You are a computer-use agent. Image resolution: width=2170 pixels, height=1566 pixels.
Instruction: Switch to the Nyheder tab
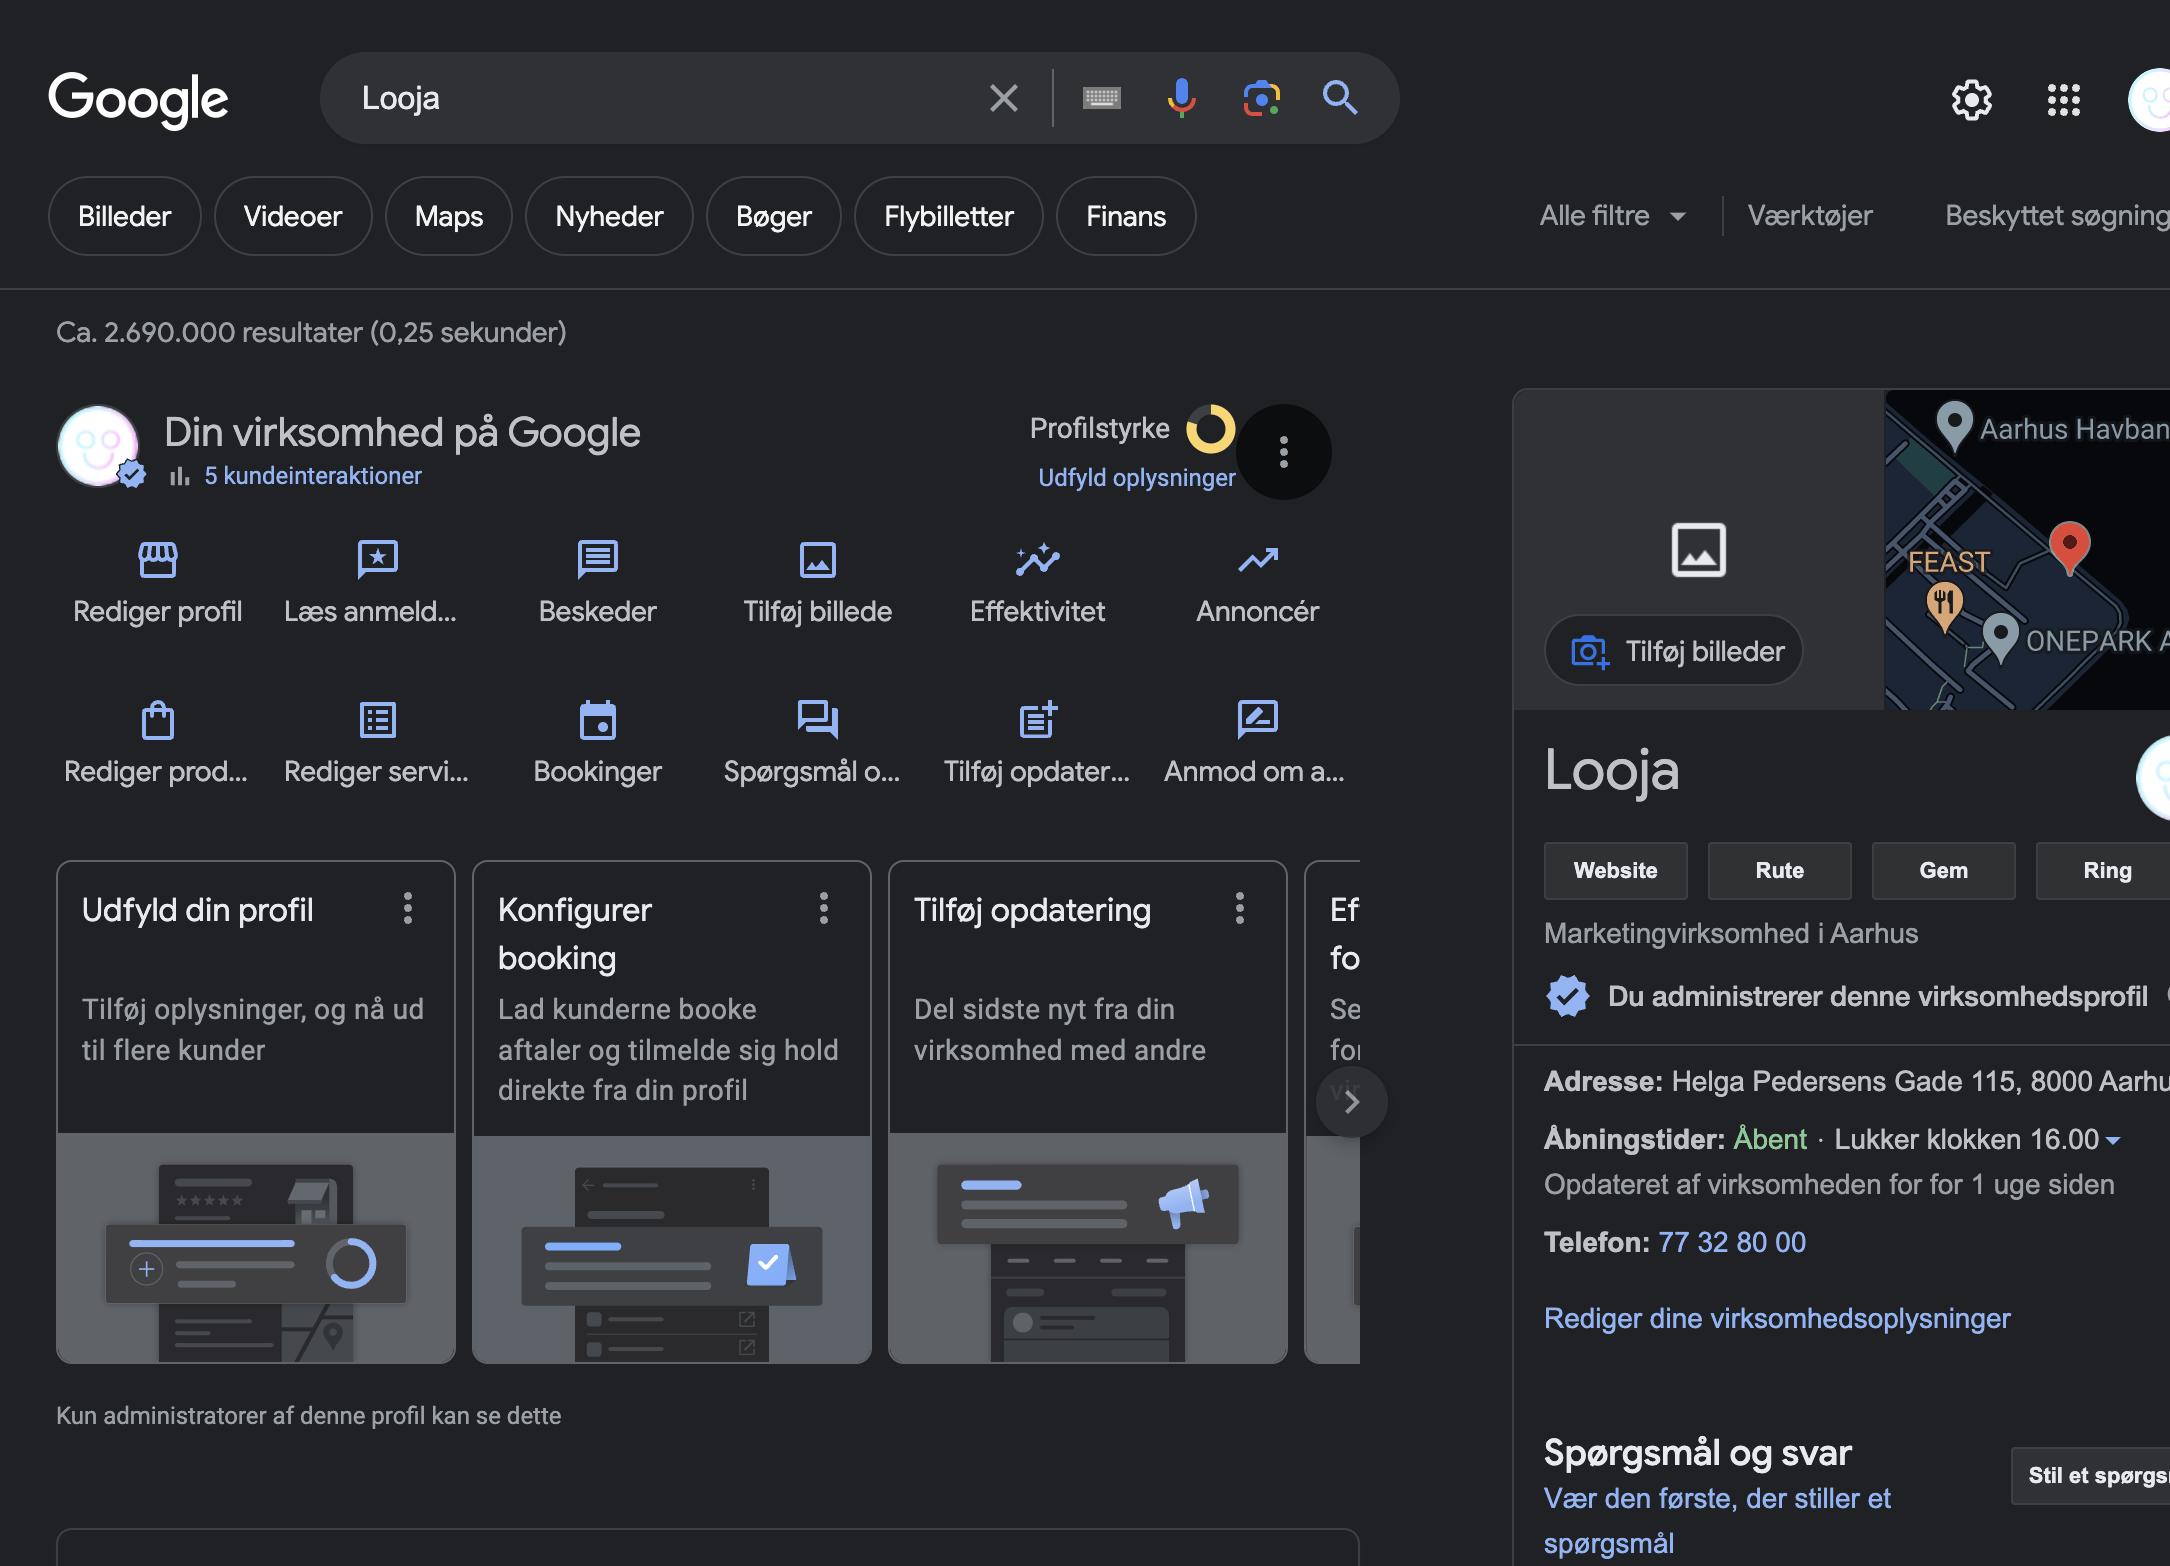[609, 216]
